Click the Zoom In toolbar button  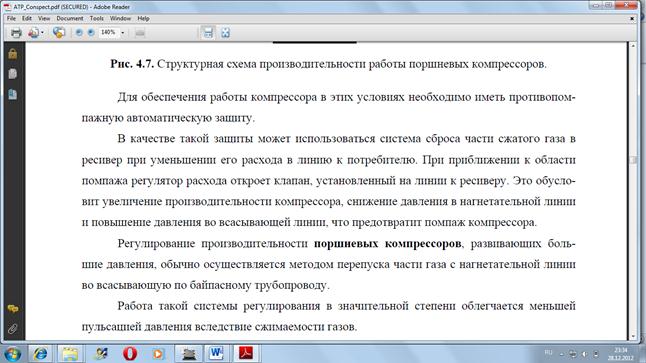pyautogui.click(x=91, y=33)
